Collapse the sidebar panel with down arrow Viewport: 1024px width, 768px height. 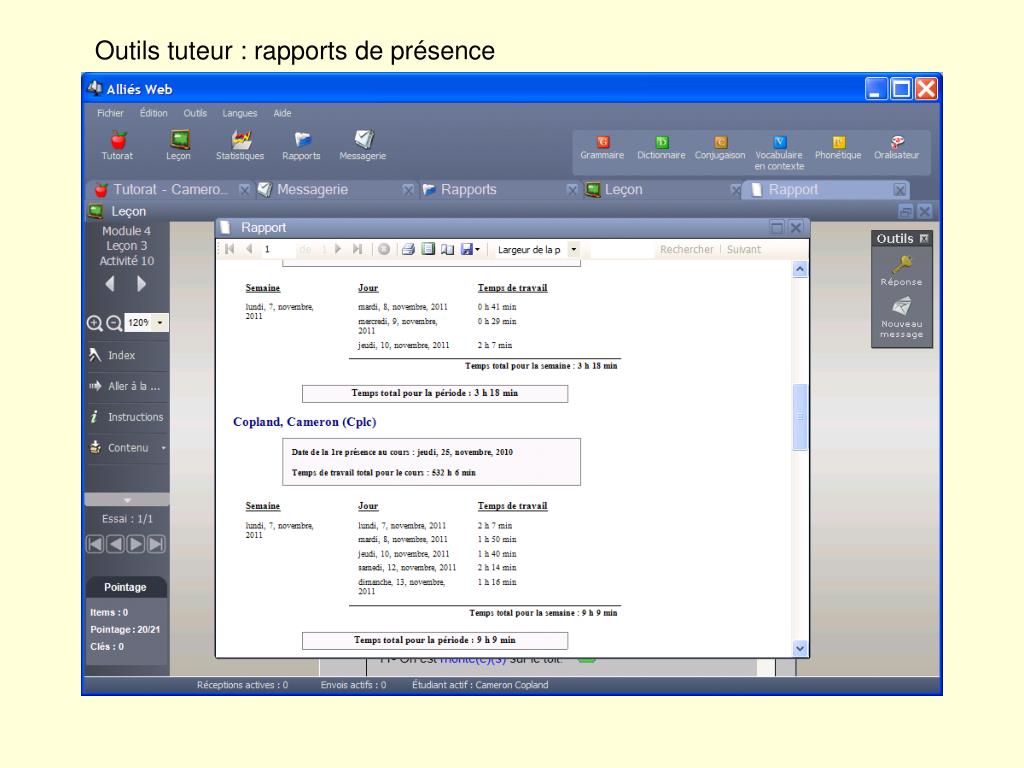point(127,500)
